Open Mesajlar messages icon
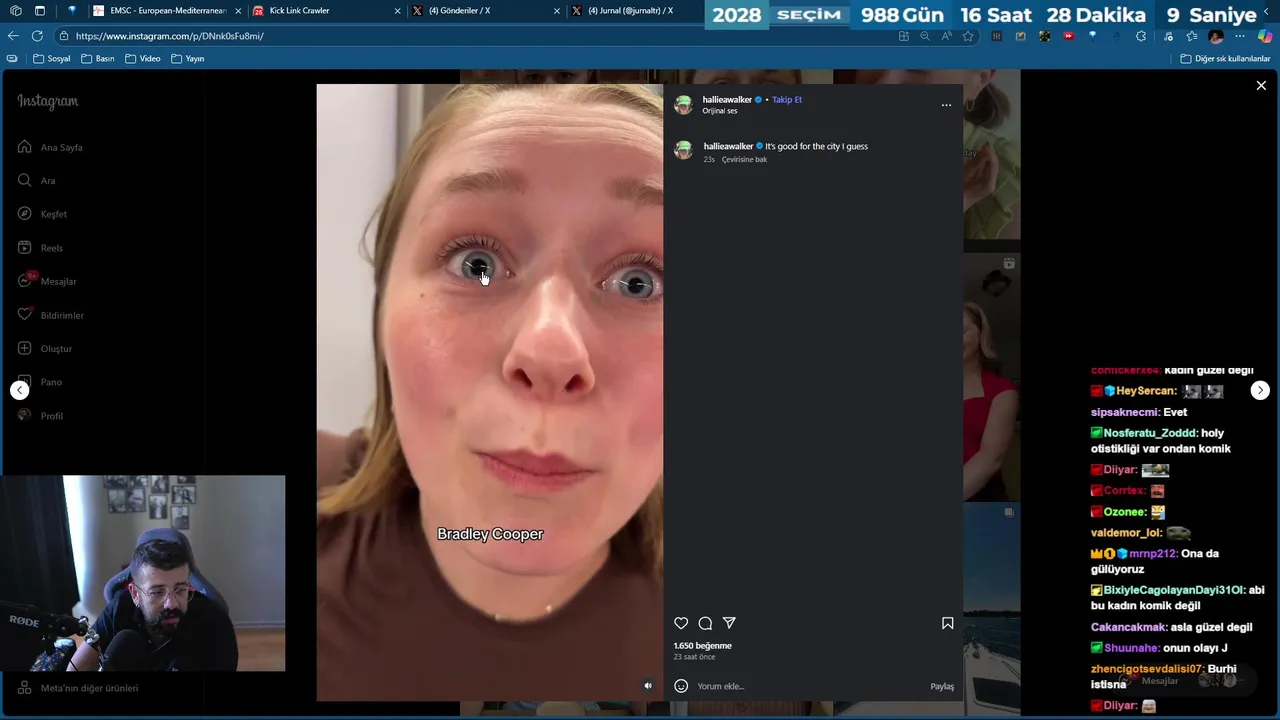The width and height of the screenshot is (1280, 720). coord(24,281)
